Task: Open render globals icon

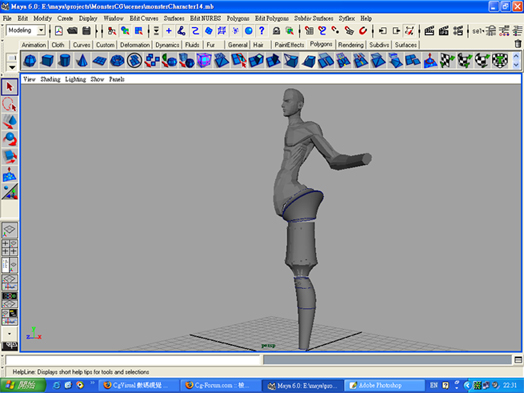Action: (458, 31)
